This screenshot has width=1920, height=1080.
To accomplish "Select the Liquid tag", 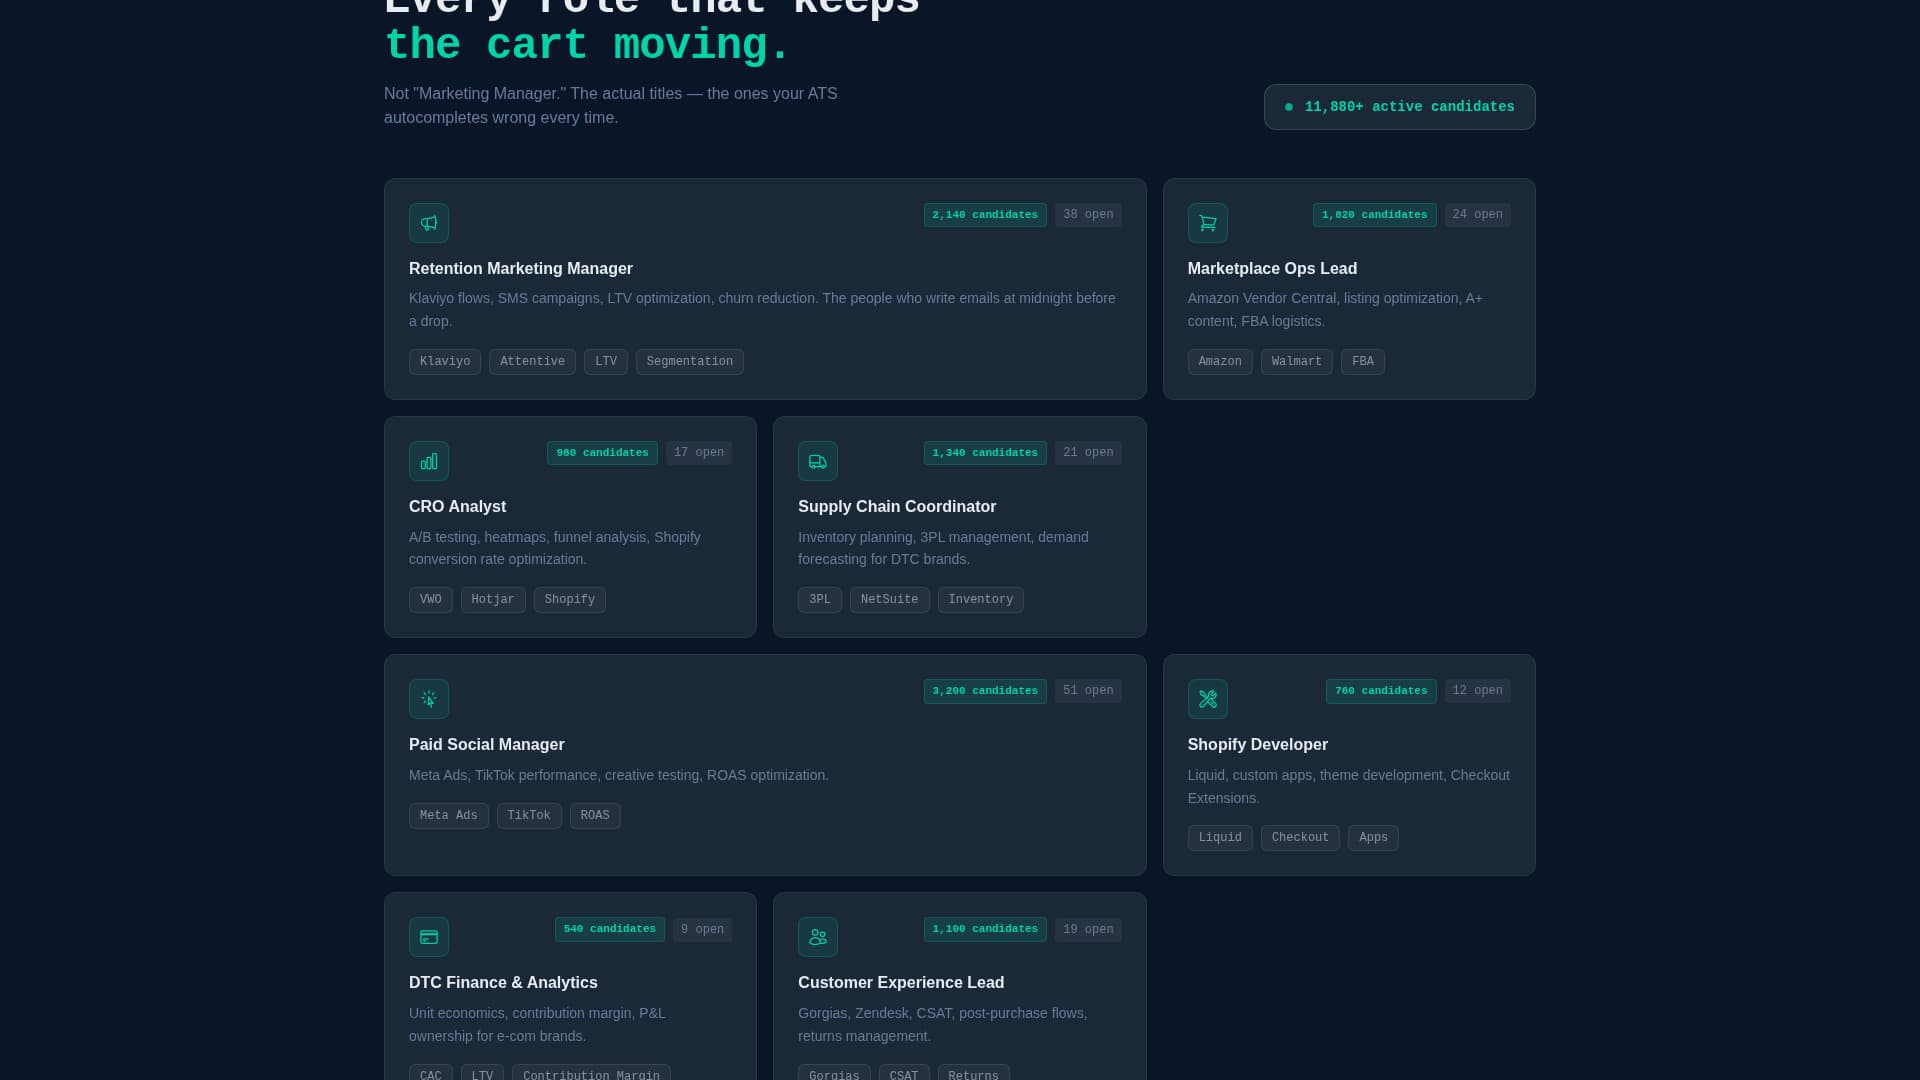I will [1220, 838].
